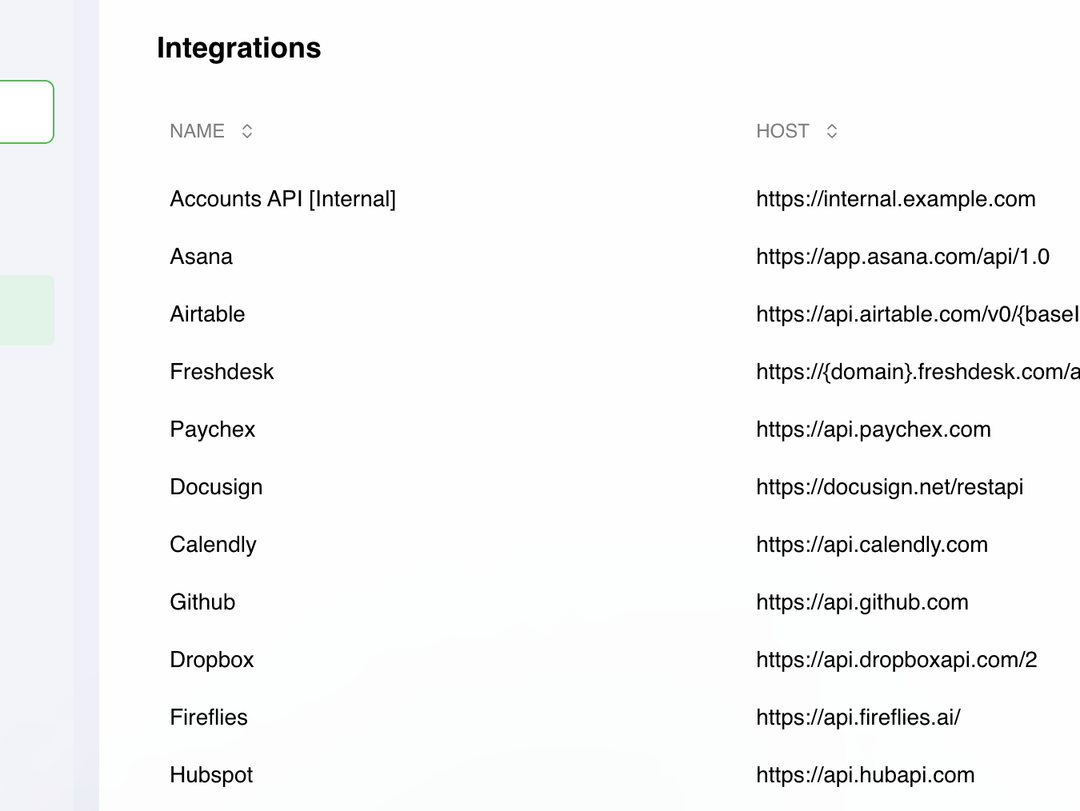The width and height of the screenshot is (1080, 811).
Task: Click the https://api.github.com host URL
Action: (862, 602)
